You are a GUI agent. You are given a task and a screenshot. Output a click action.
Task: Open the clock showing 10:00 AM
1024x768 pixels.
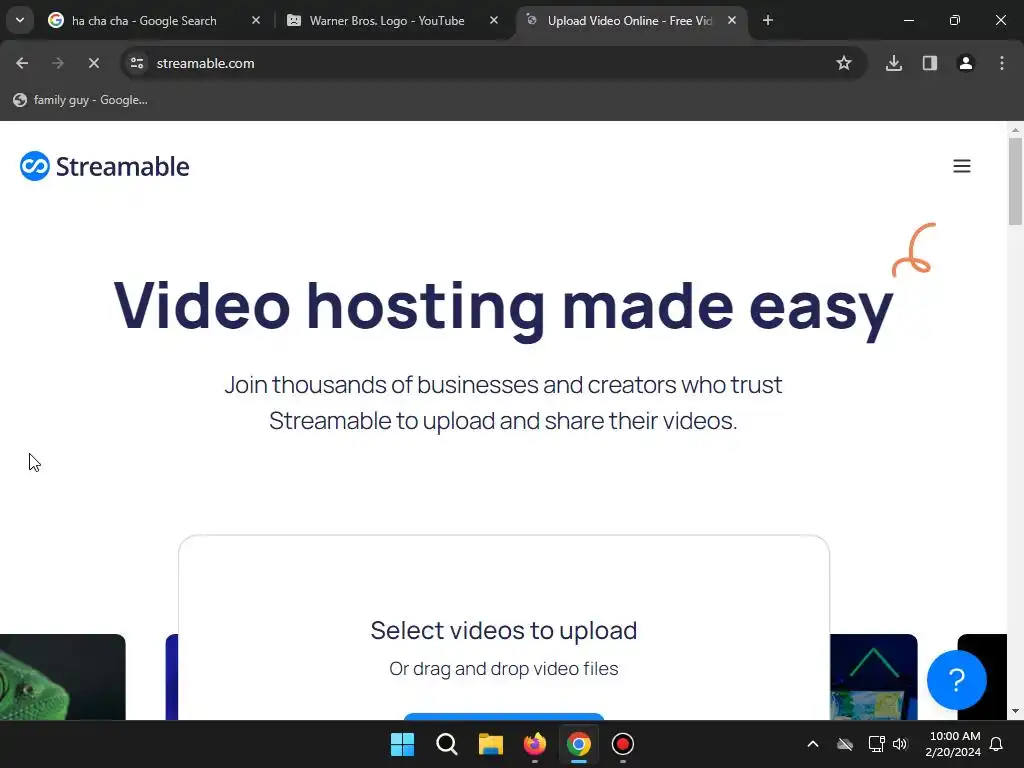tap(953, 744)
